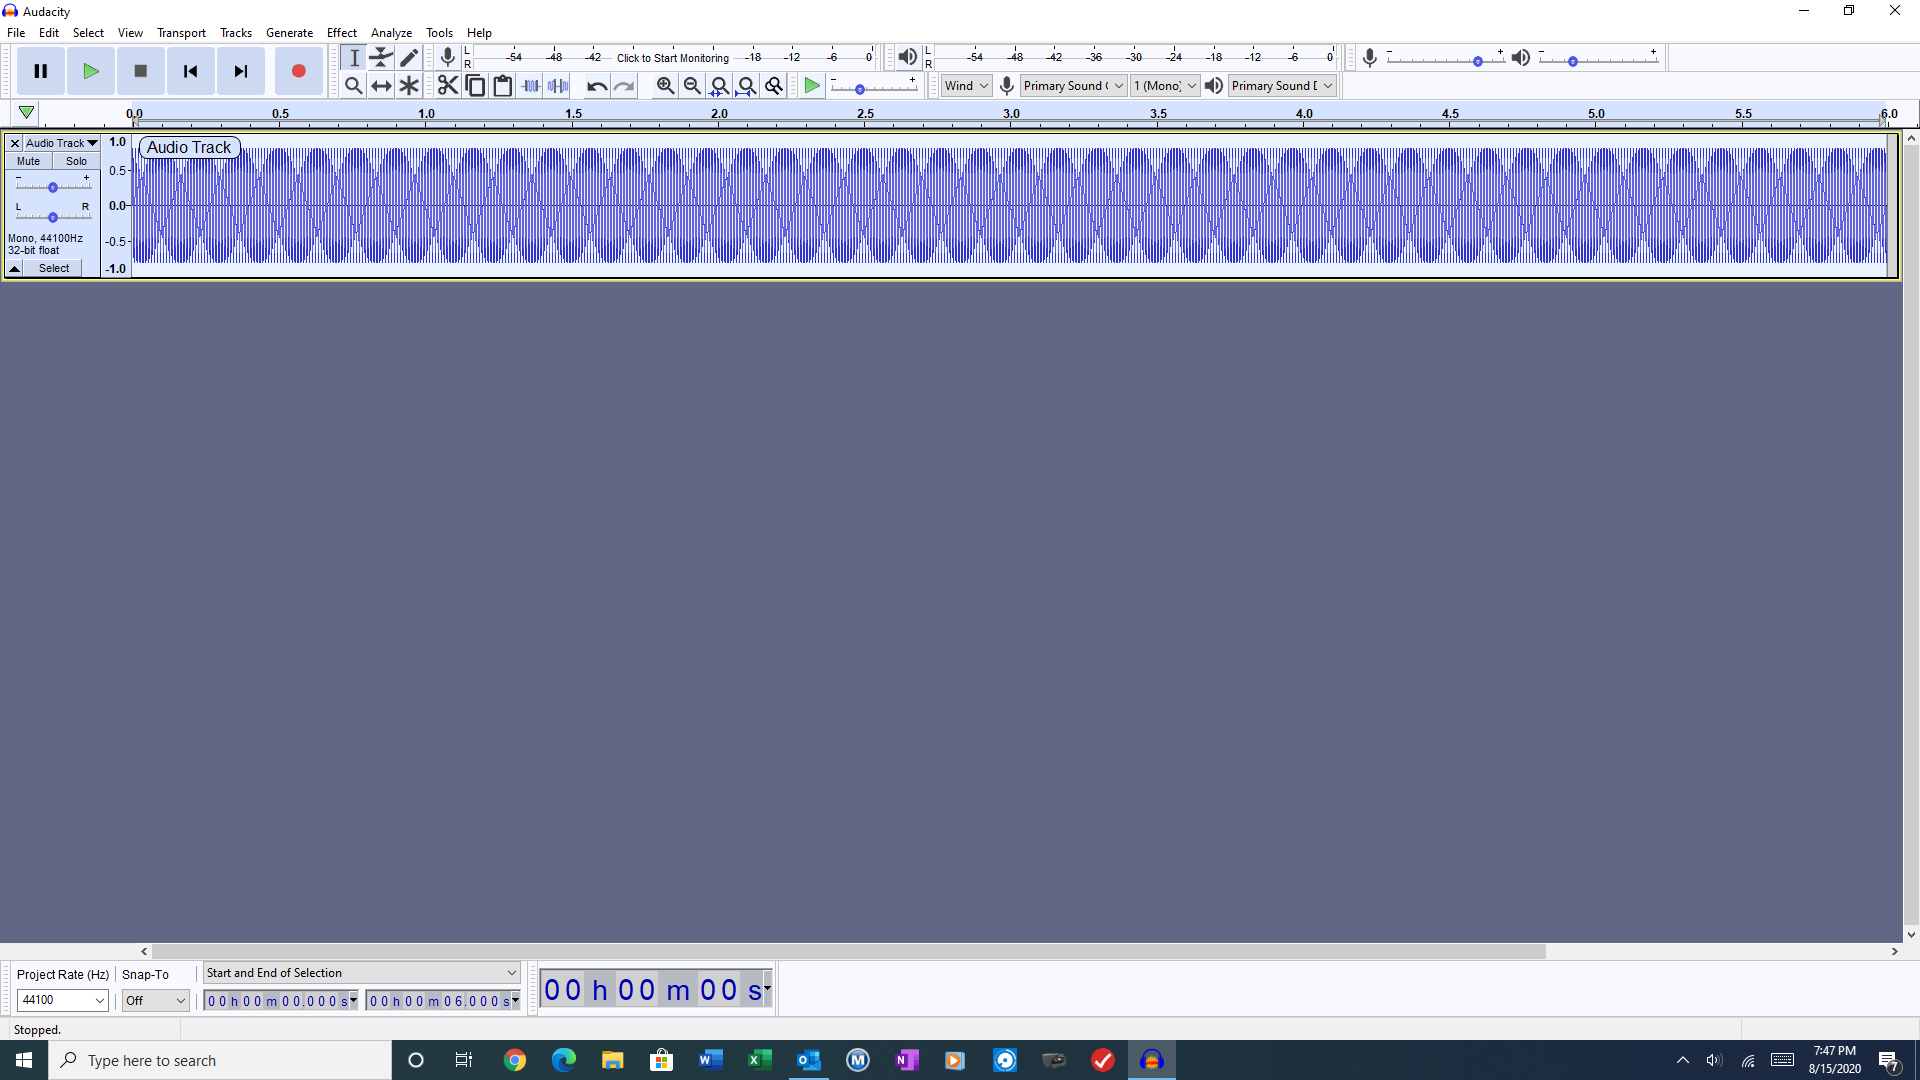Viewport: 1920px width, 1080px height.
Task: Cut selection with the scissors icon
Action: (x=448, y=86)
